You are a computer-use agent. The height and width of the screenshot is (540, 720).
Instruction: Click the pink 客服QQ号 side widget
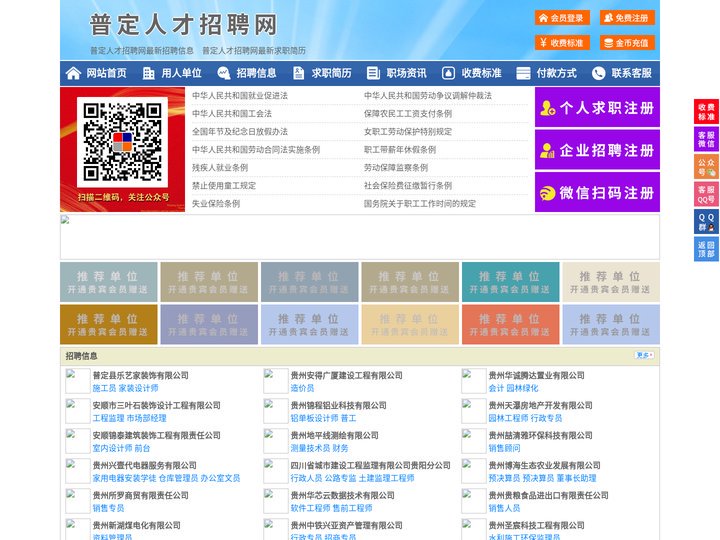706,194
